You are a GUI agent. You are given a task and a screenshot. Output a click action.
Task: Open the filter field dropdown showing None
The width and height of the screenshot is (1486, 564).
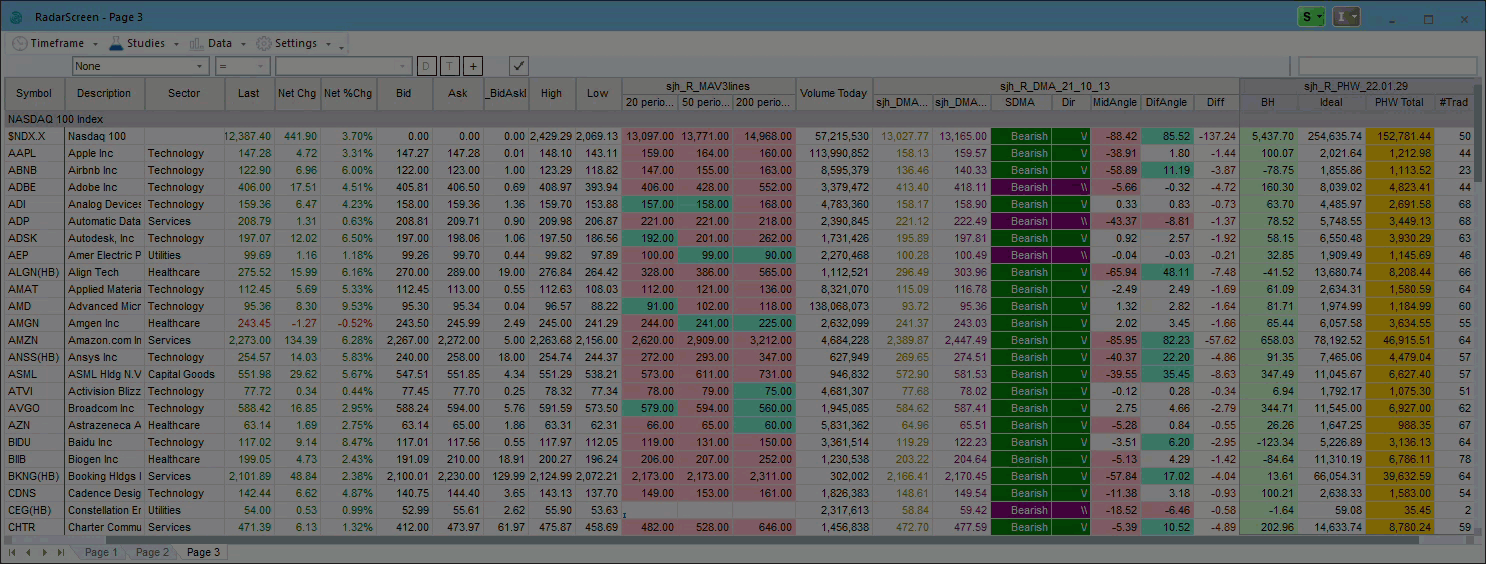click(x=140, y=66)
